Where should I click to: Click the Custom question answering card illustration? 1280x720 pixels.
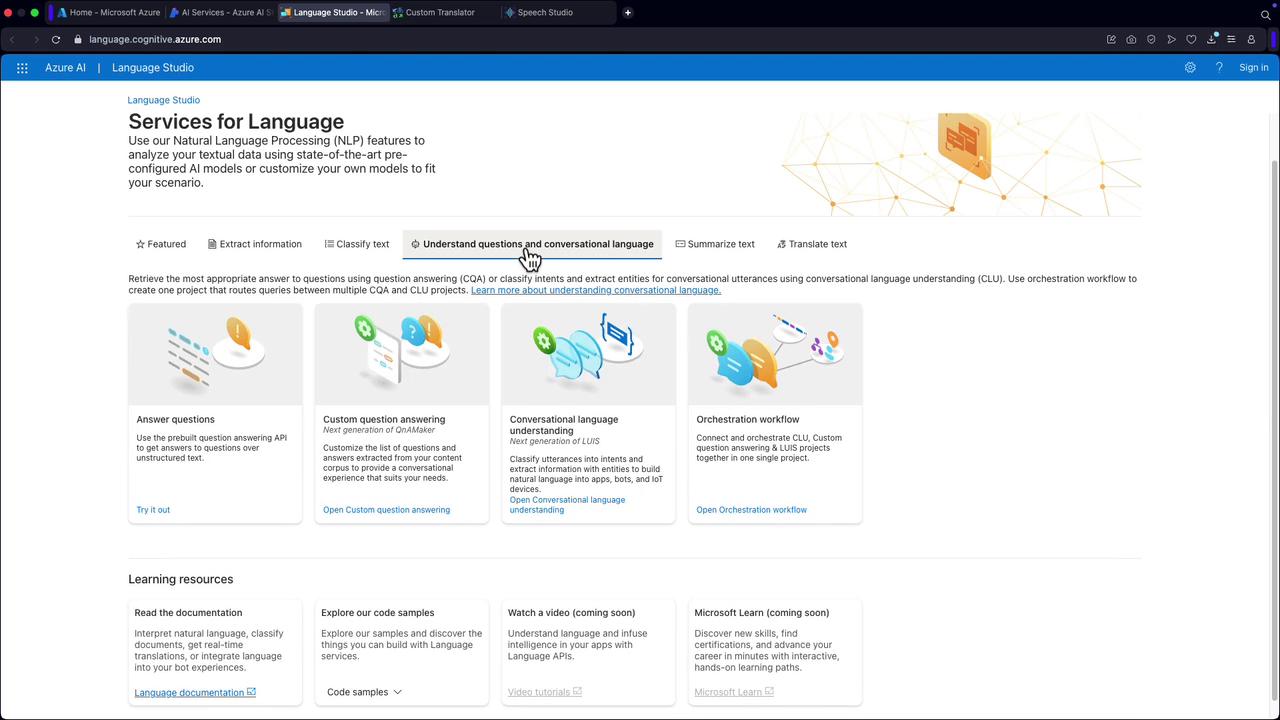(x=402, y=355)
